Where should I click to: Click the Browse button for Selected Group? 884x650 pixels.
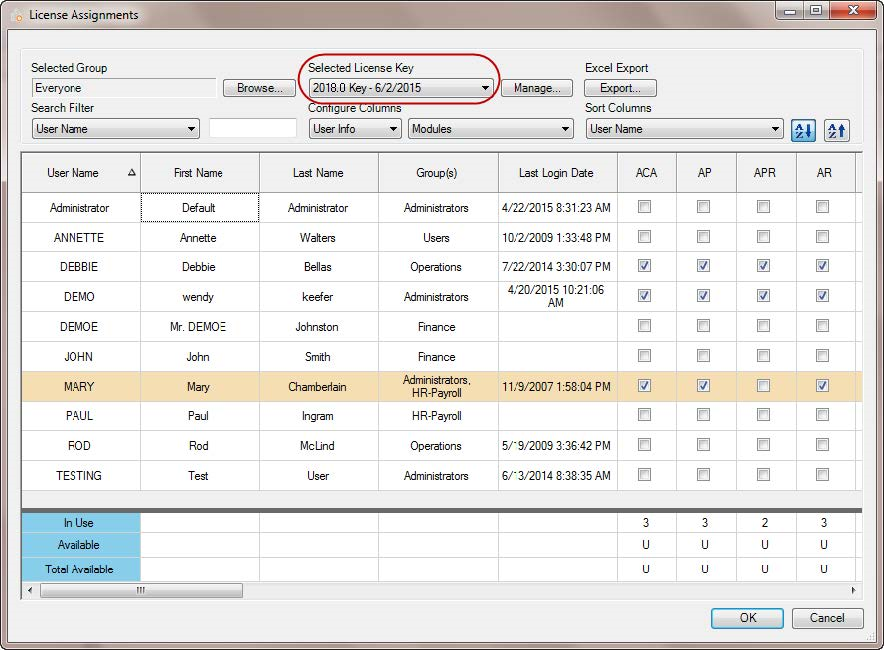[258, 87]
